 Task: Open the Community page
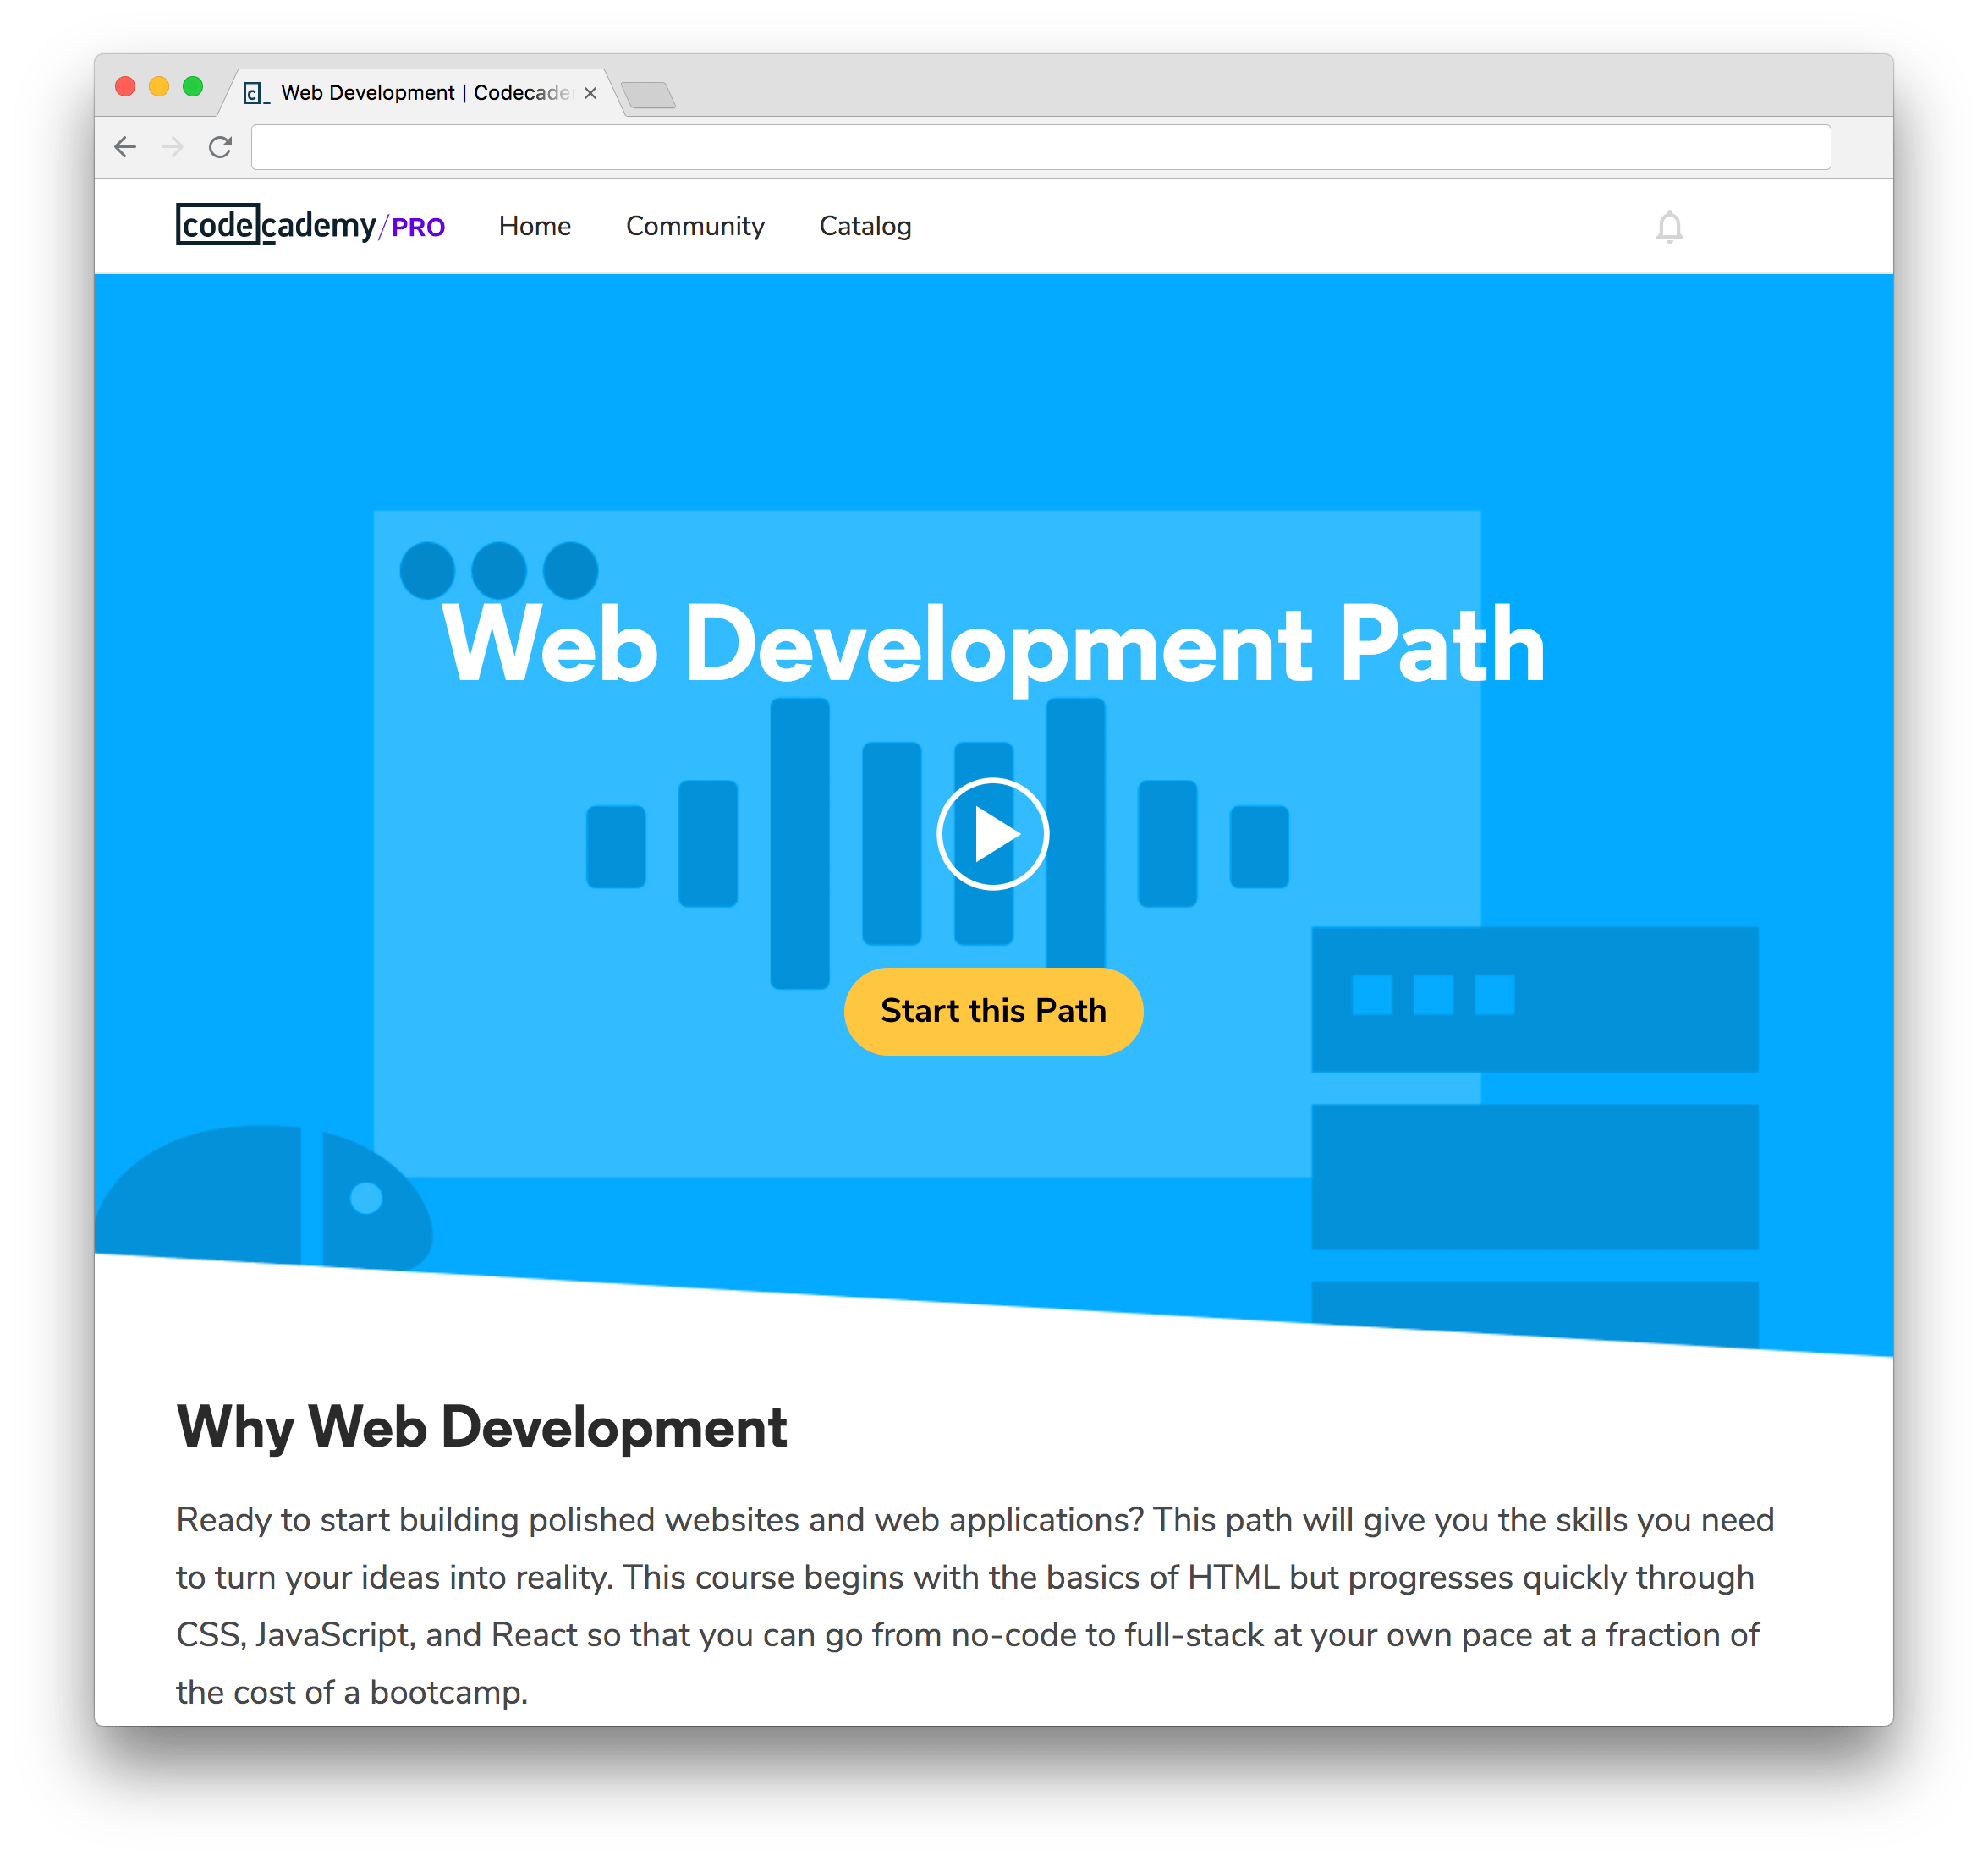coord(695,226)
